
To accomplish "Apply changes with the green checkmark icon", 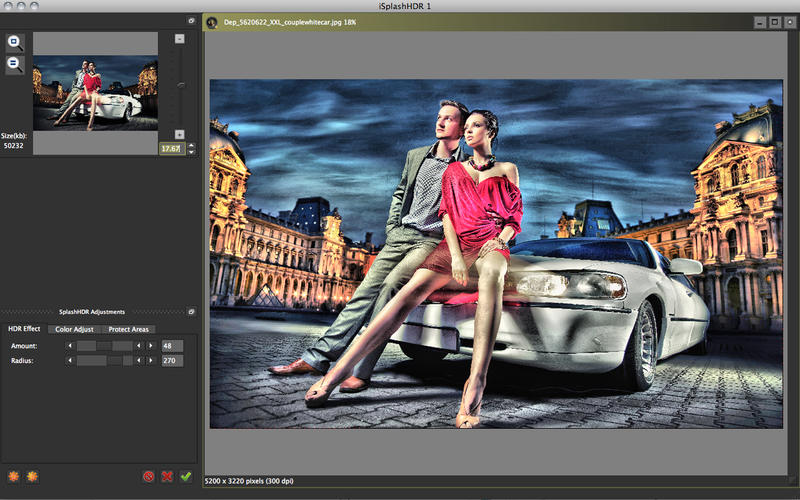I will click(x=186, y=477).
